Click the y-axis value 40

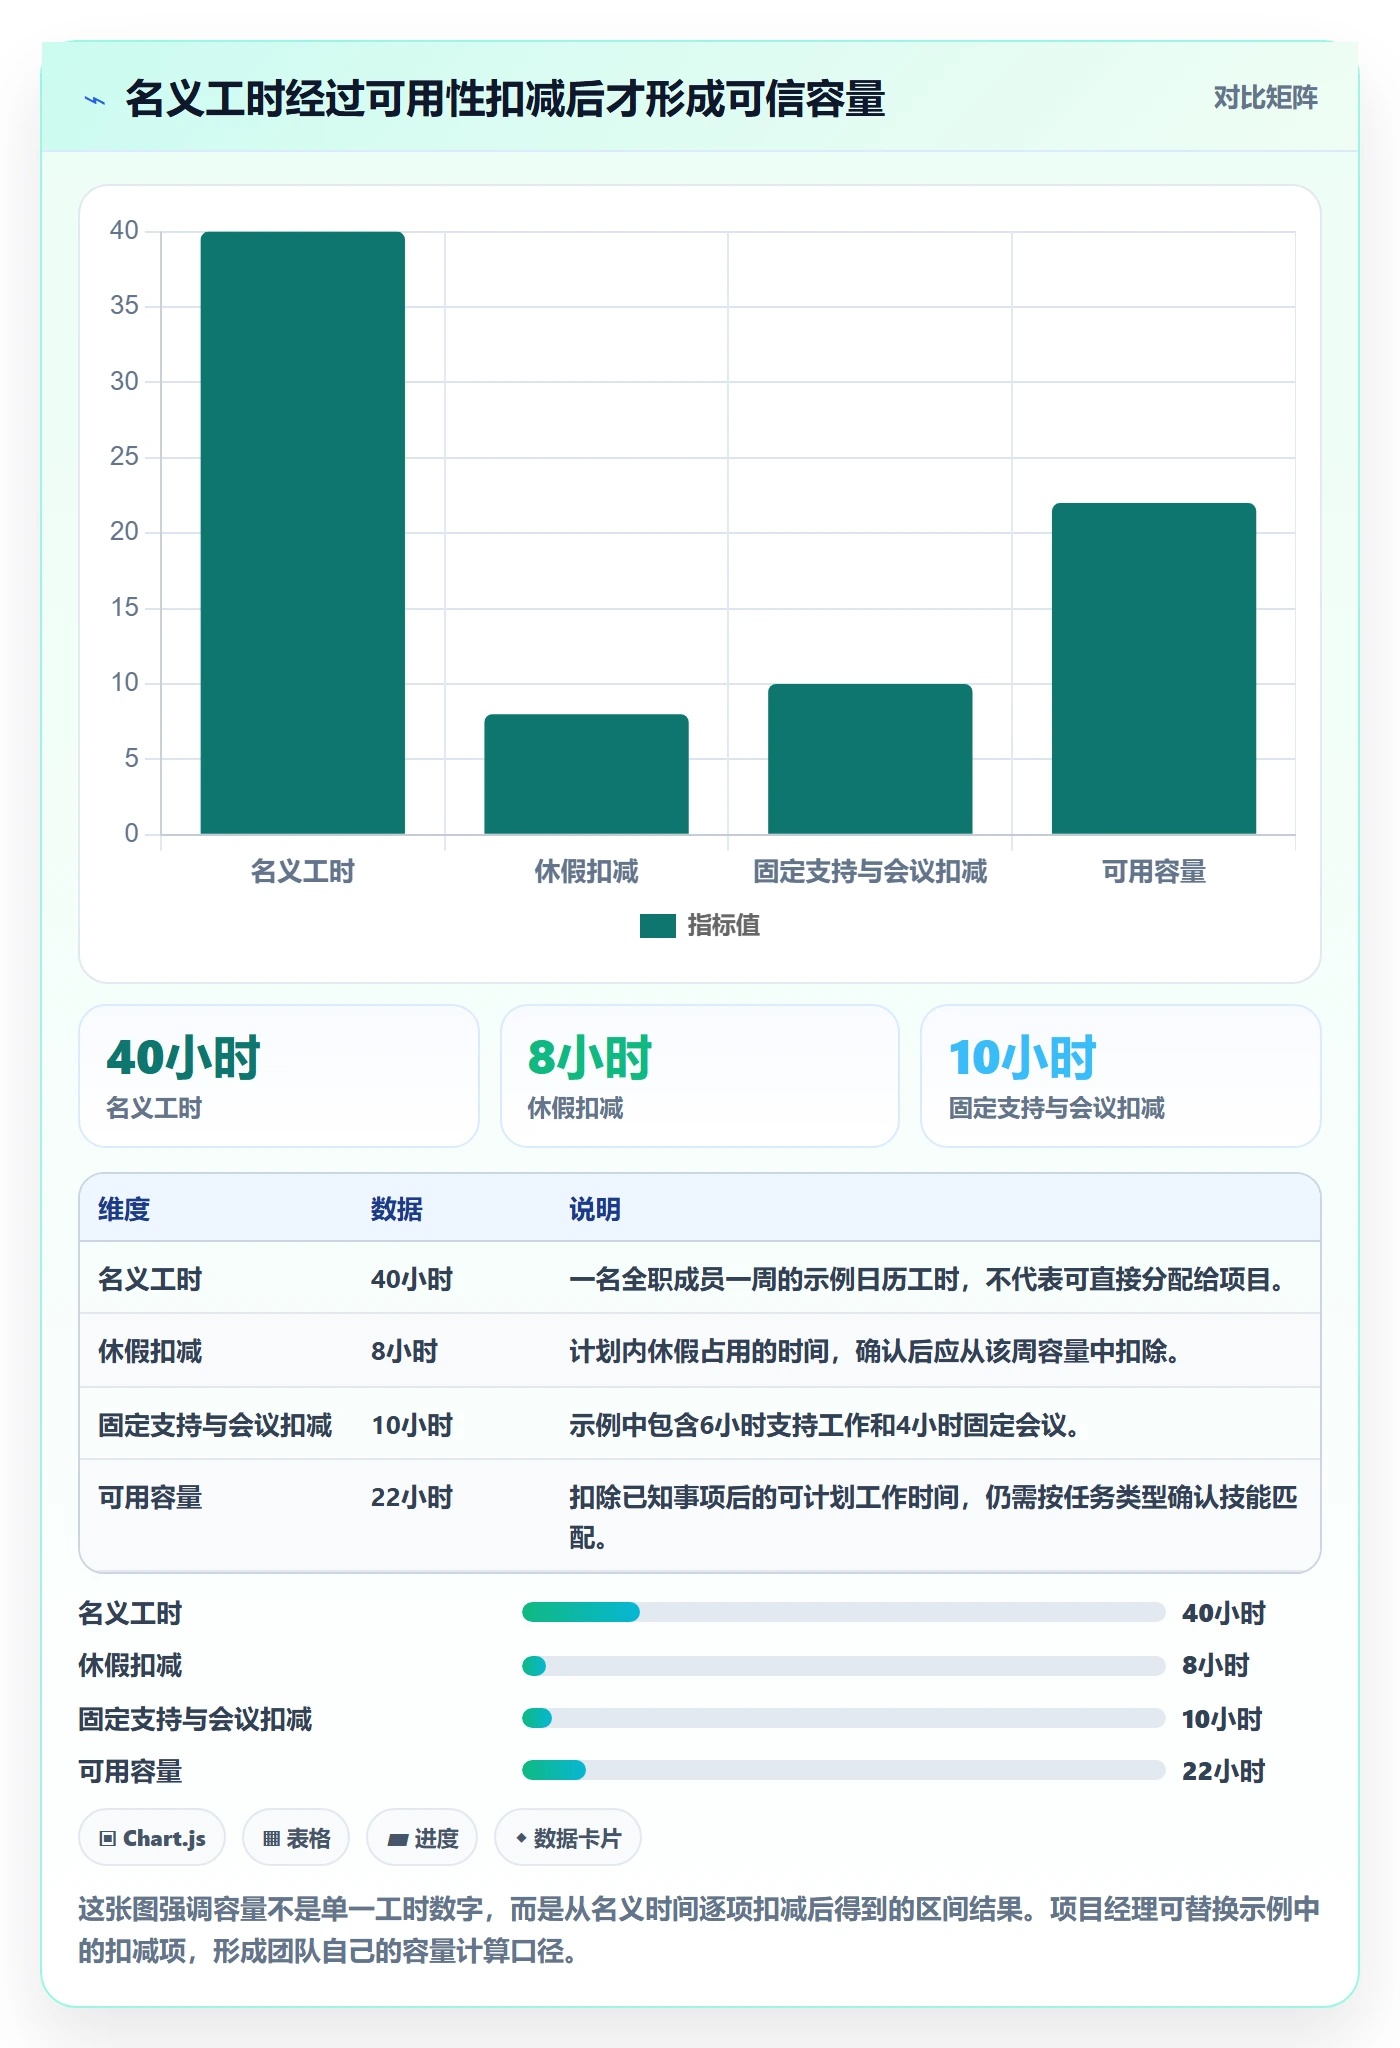click(124, 231)
